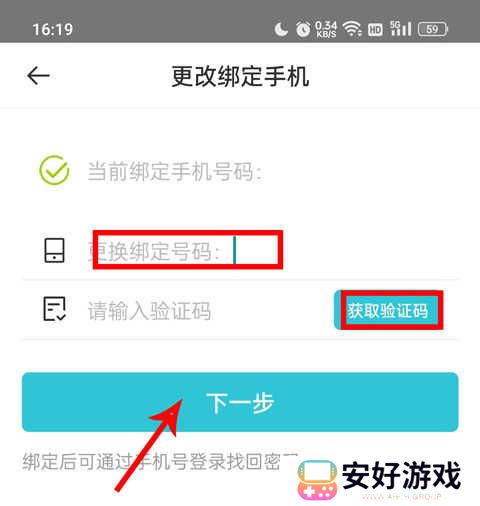Tap the 下一步 next step button
Image resolution: width=480 pixels, height=506 pixels.
point(240,402)
